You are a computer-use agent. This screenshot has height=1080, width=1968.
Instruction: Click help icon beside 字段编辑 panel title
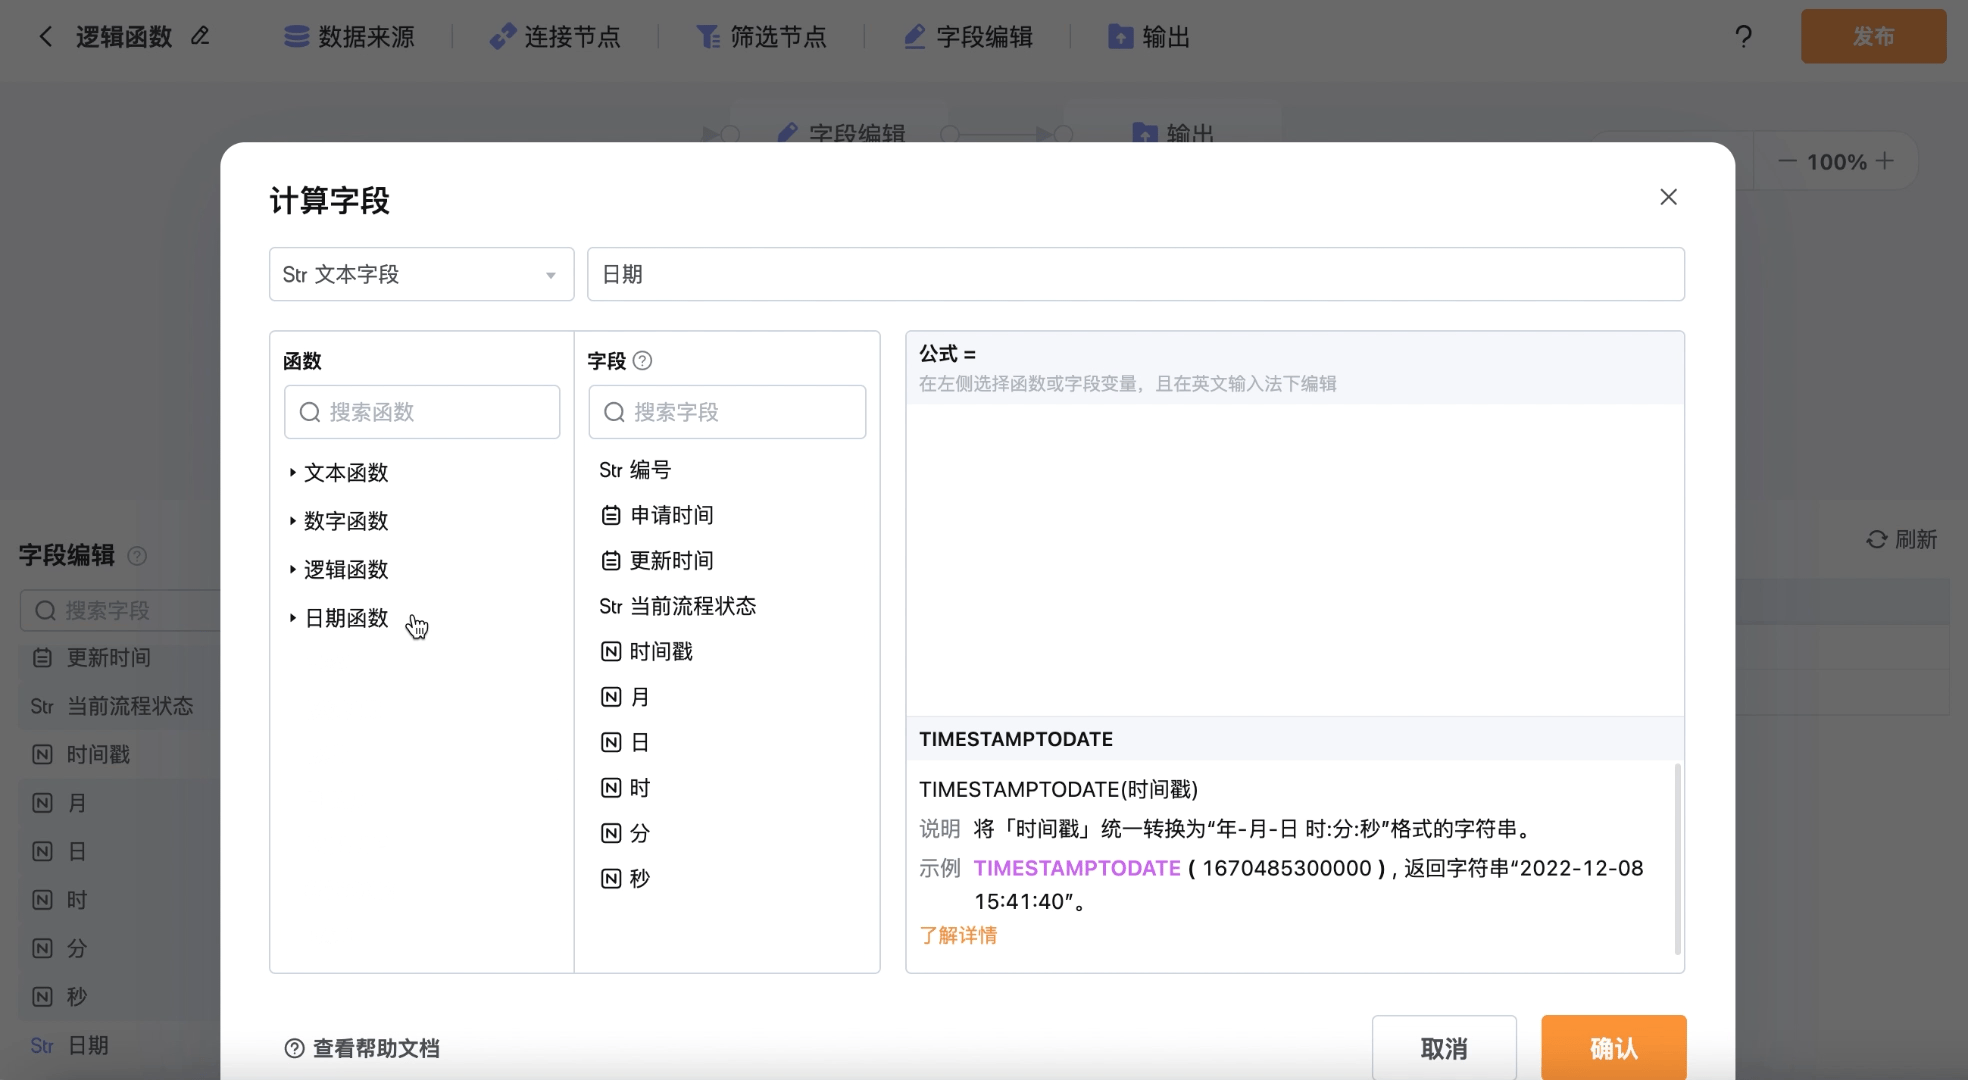click(138, 556)
